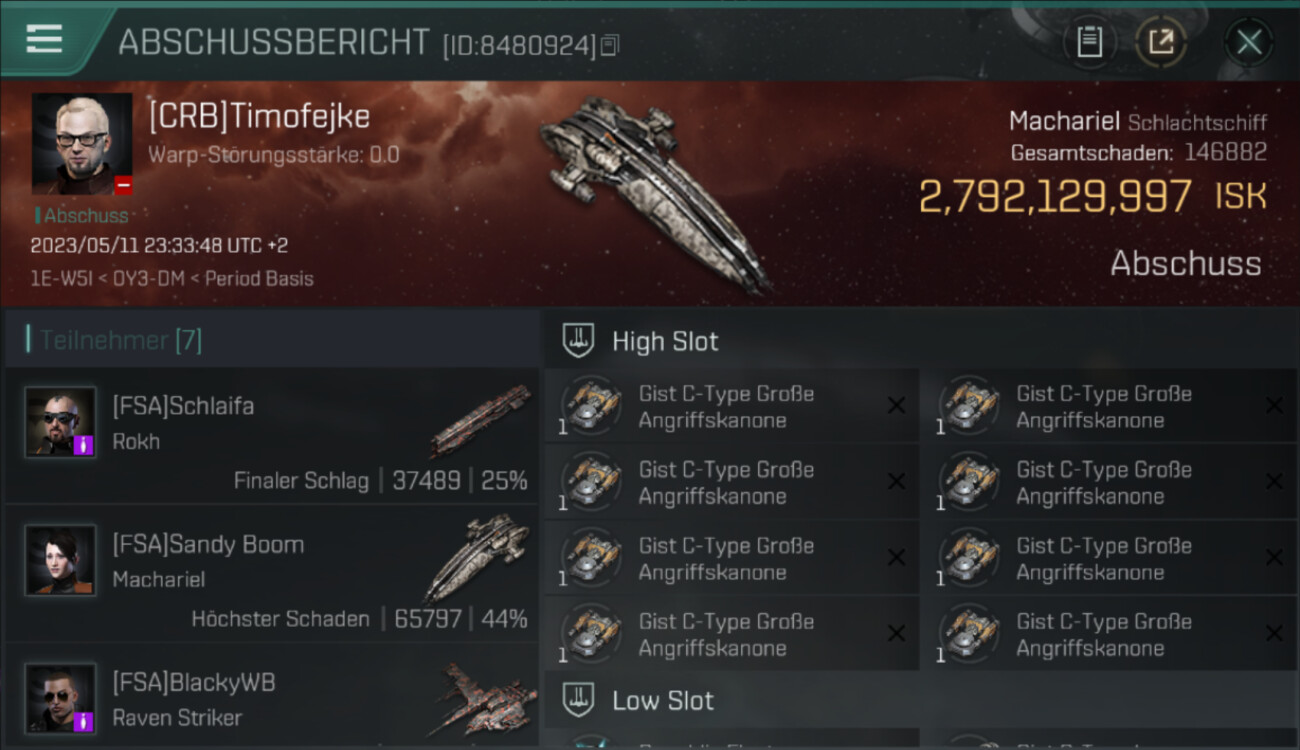
Task: Select the Schlaifa Rokh participant entry
Action: click(271, 436)
